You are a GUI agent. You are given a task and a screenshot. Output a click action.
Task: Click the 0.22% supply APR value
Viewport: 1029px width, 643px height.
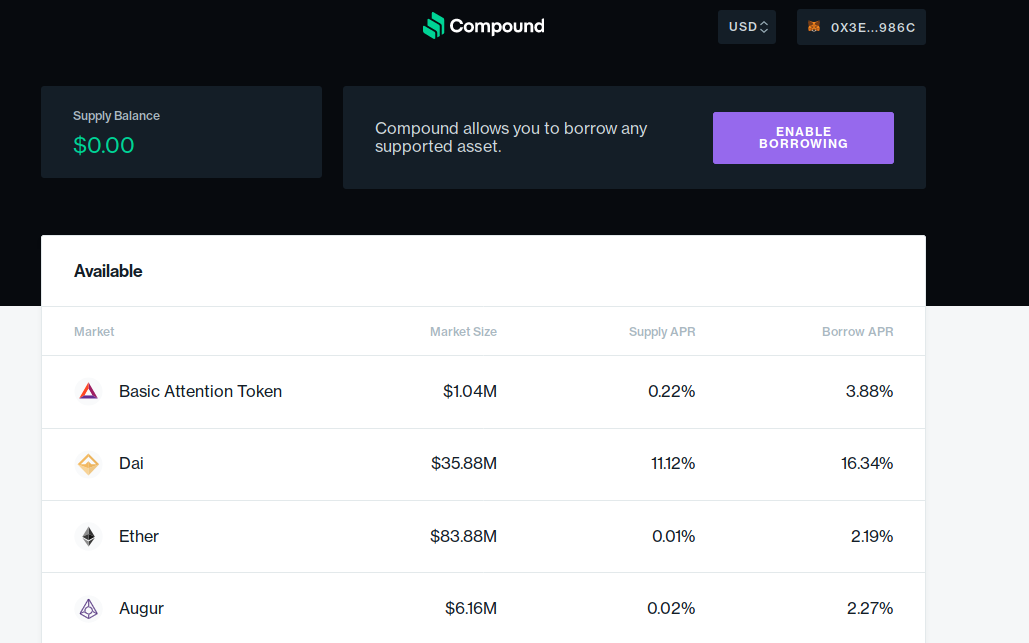coord(671,391)
